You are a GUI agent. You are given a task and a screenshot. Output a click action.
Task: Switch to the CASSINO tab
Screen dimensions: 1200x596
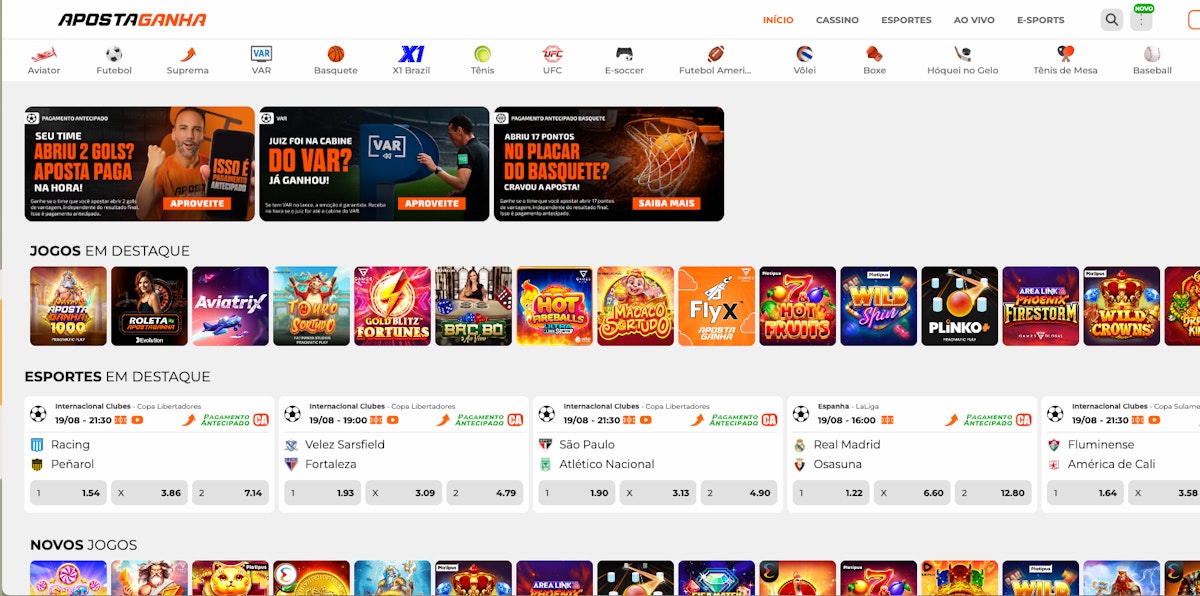point(837,20)
